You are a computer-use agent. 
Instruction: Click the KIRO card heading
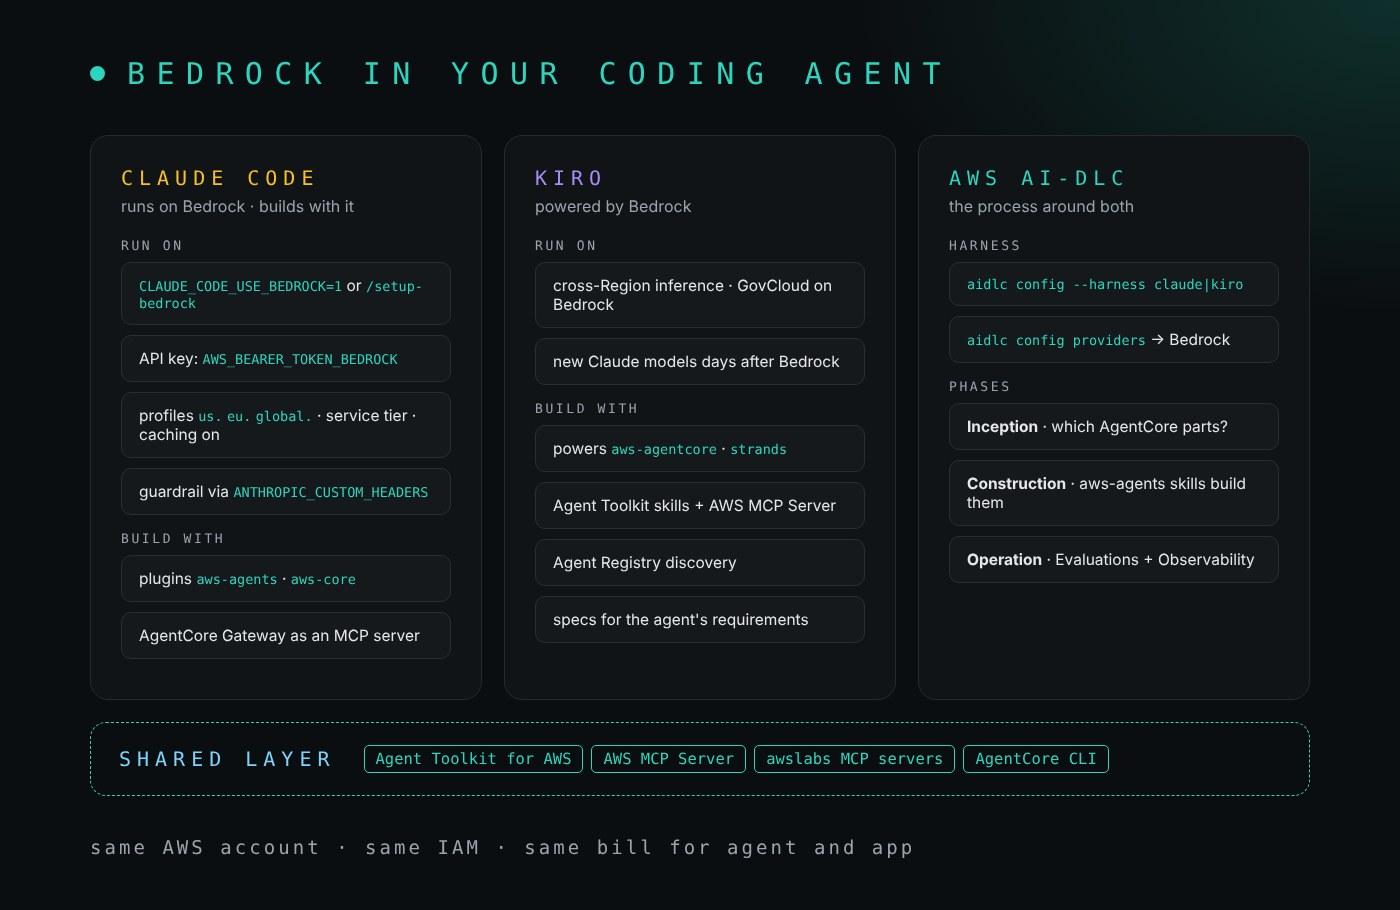point(569,178)
